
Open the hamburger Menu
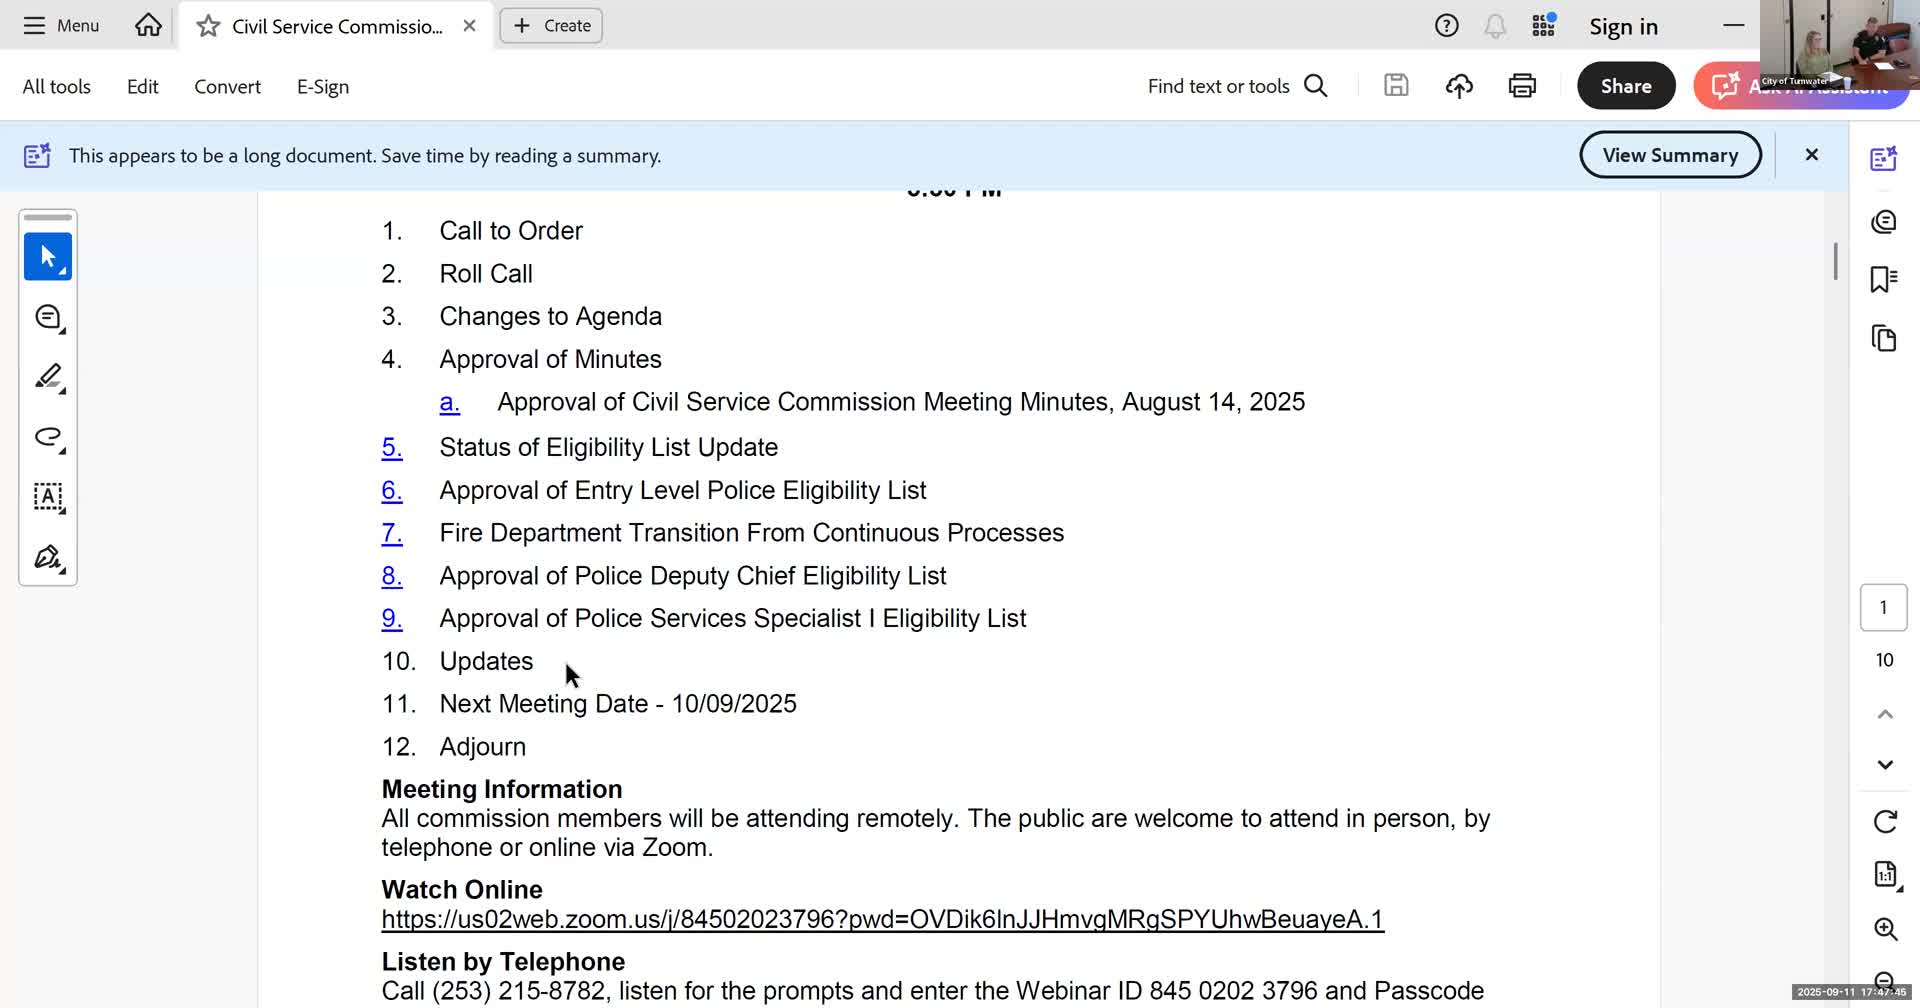pyautogui.click(x=61, y=26)
